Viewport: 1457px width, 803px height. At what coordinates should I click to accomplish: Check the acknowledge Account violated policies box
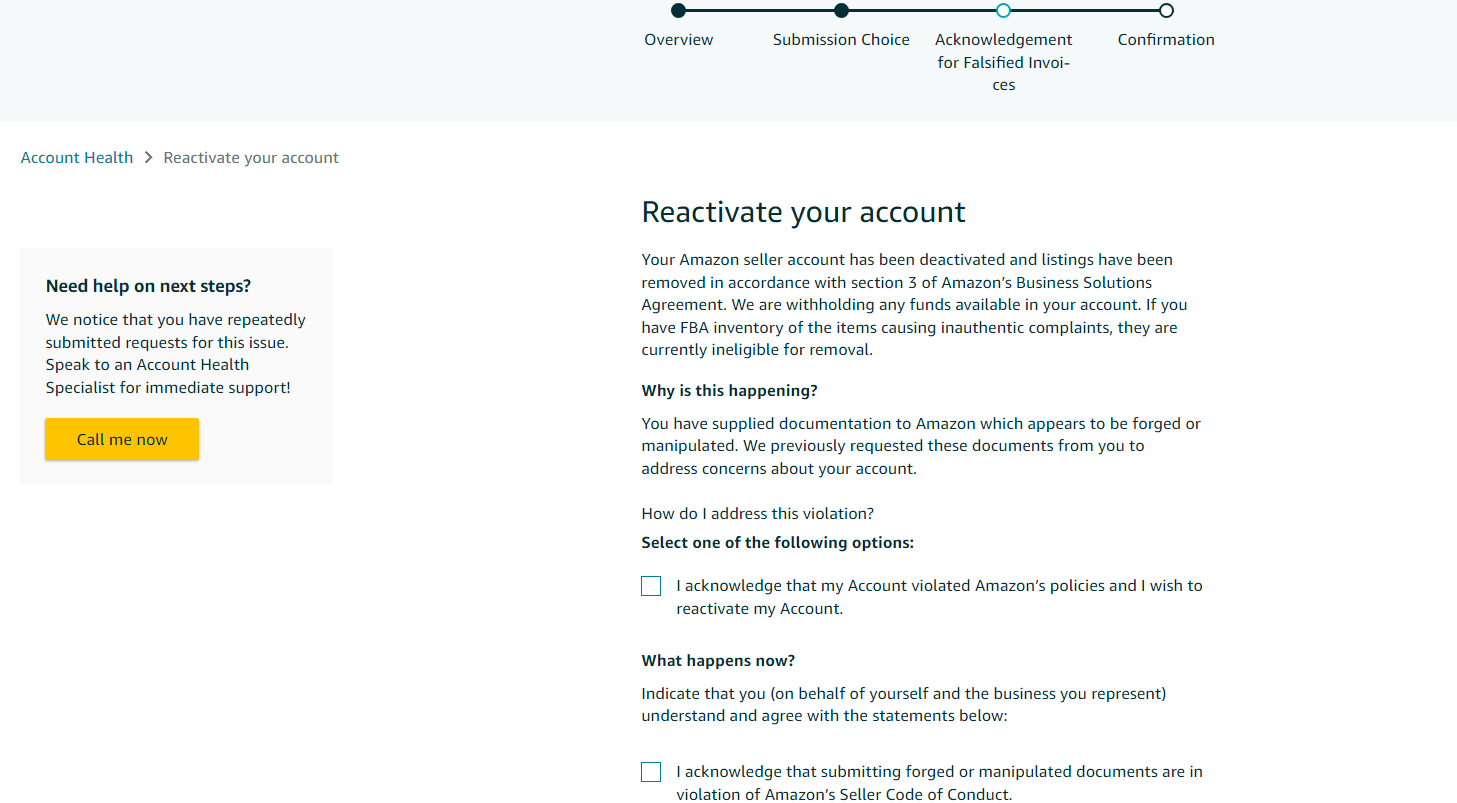(x=651, y=586)
